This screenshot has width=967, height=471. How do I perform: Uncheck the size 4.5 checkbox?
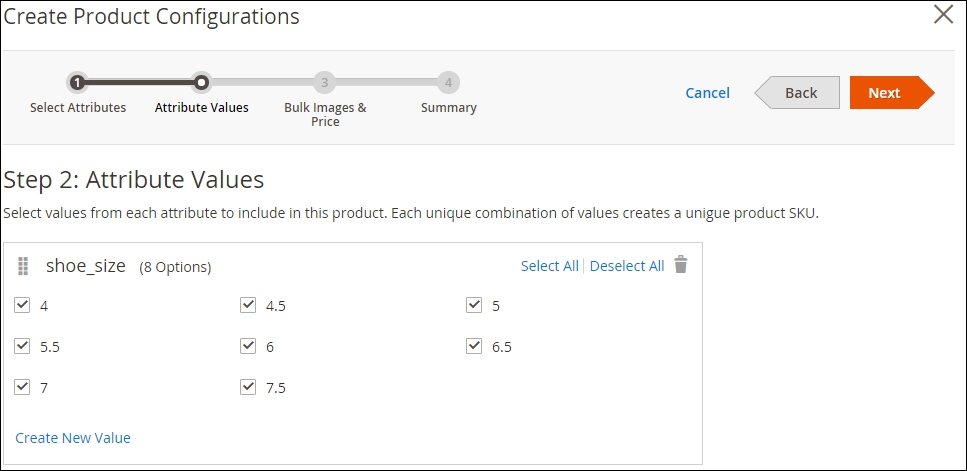248,306
